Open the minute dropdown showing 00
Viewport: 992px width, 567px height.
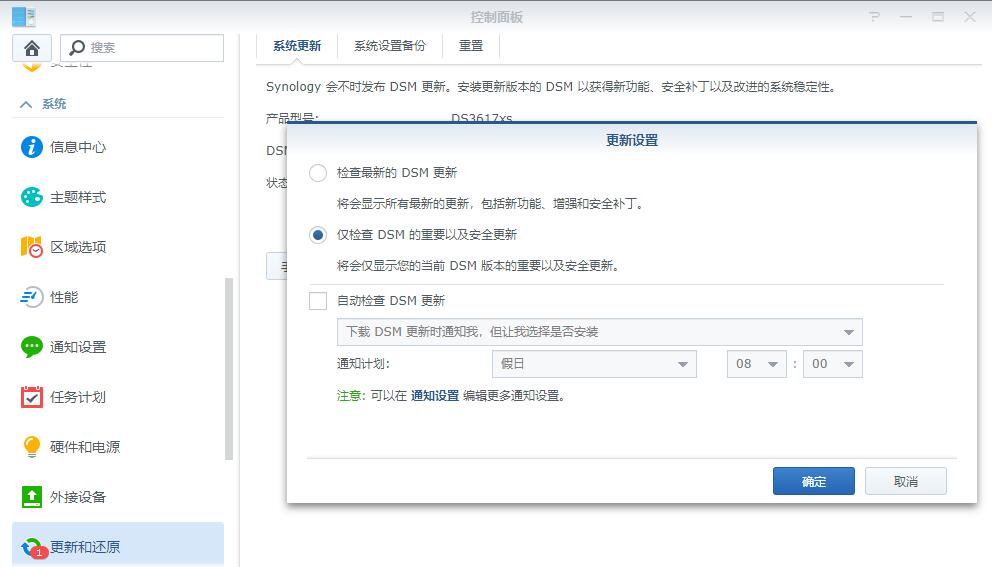833,364
